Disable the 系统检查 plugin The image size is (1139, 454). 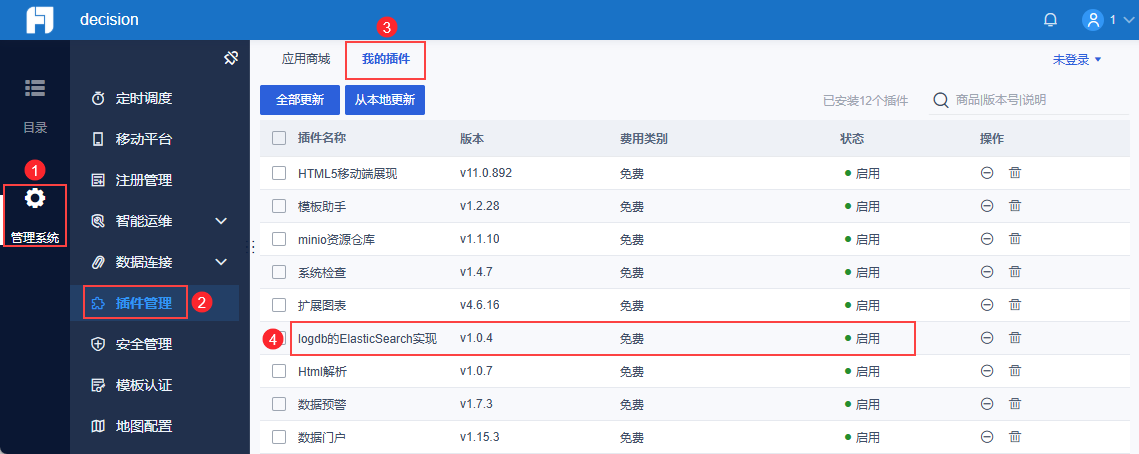(987, 272)
